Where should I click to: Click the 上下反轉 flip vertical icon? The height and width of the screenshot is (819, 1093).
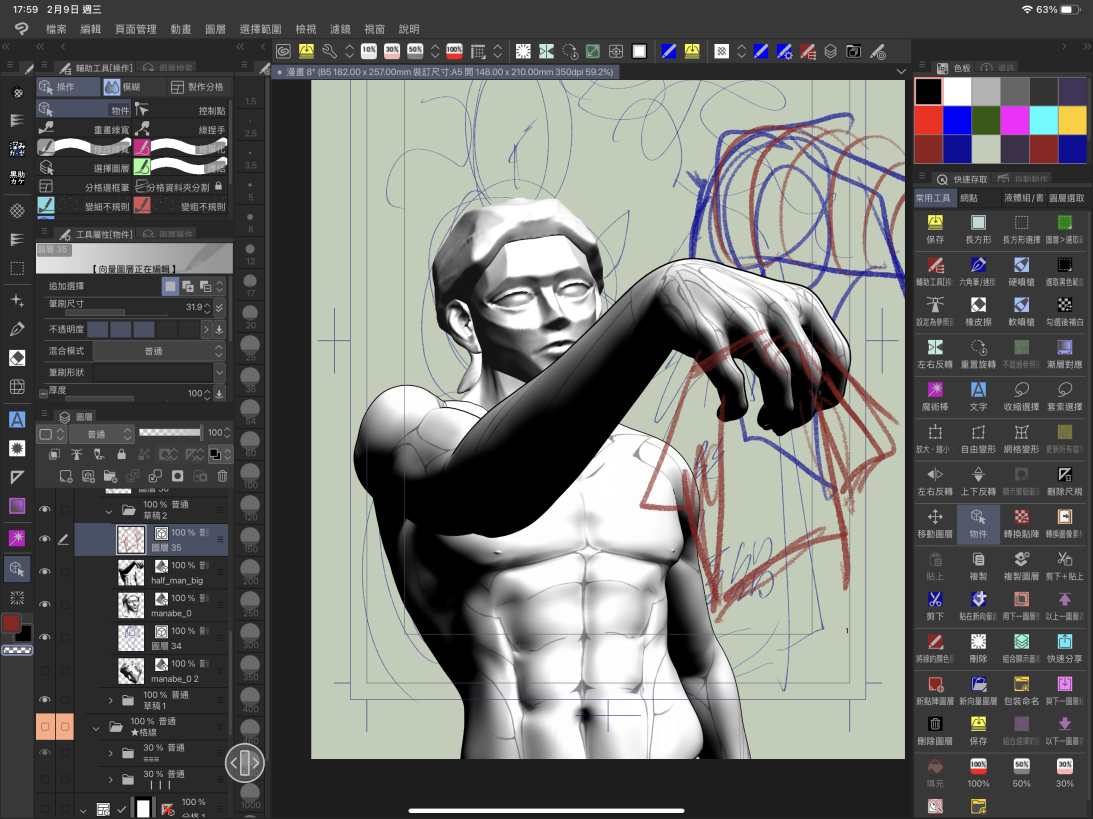pos(978,475)
